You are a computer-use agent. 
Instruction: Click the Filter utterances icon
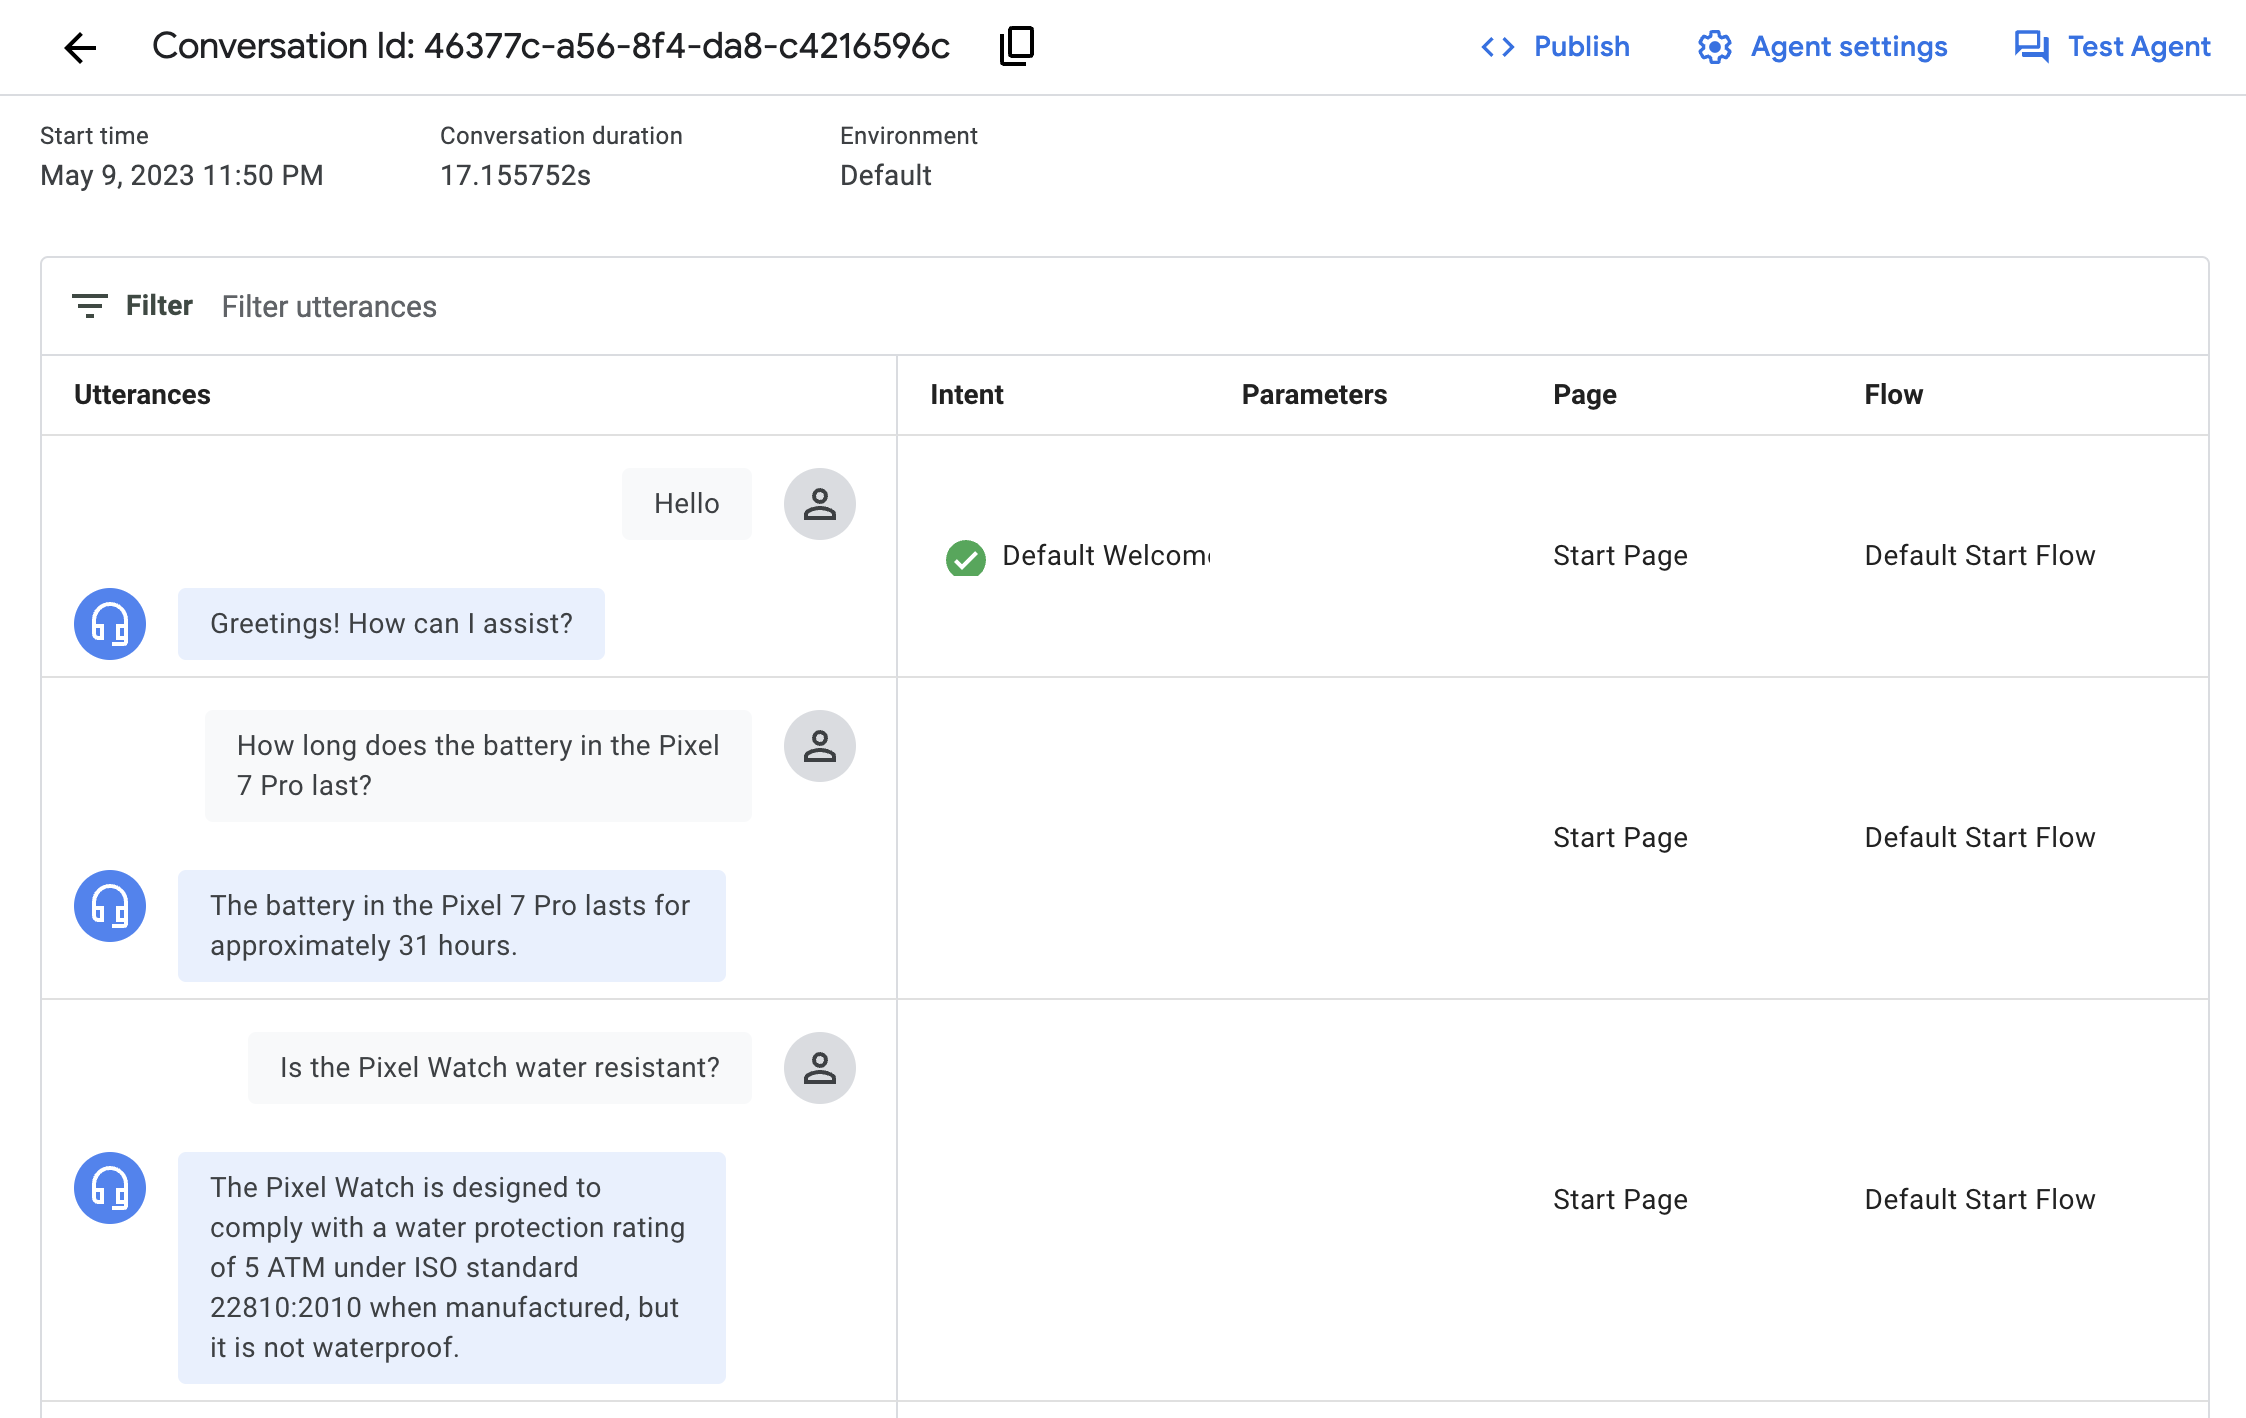90,305
